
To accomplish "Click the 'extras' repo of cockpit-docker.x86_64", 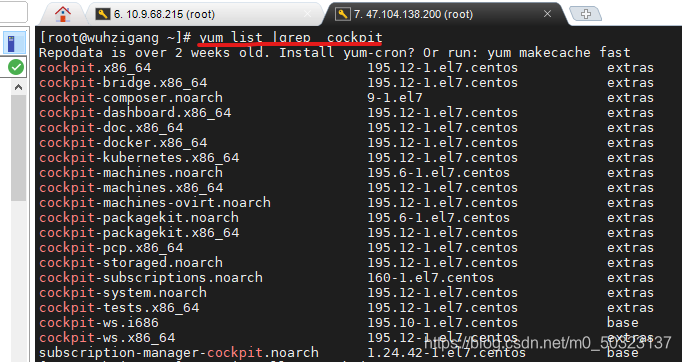I will [x=631, y=143].
